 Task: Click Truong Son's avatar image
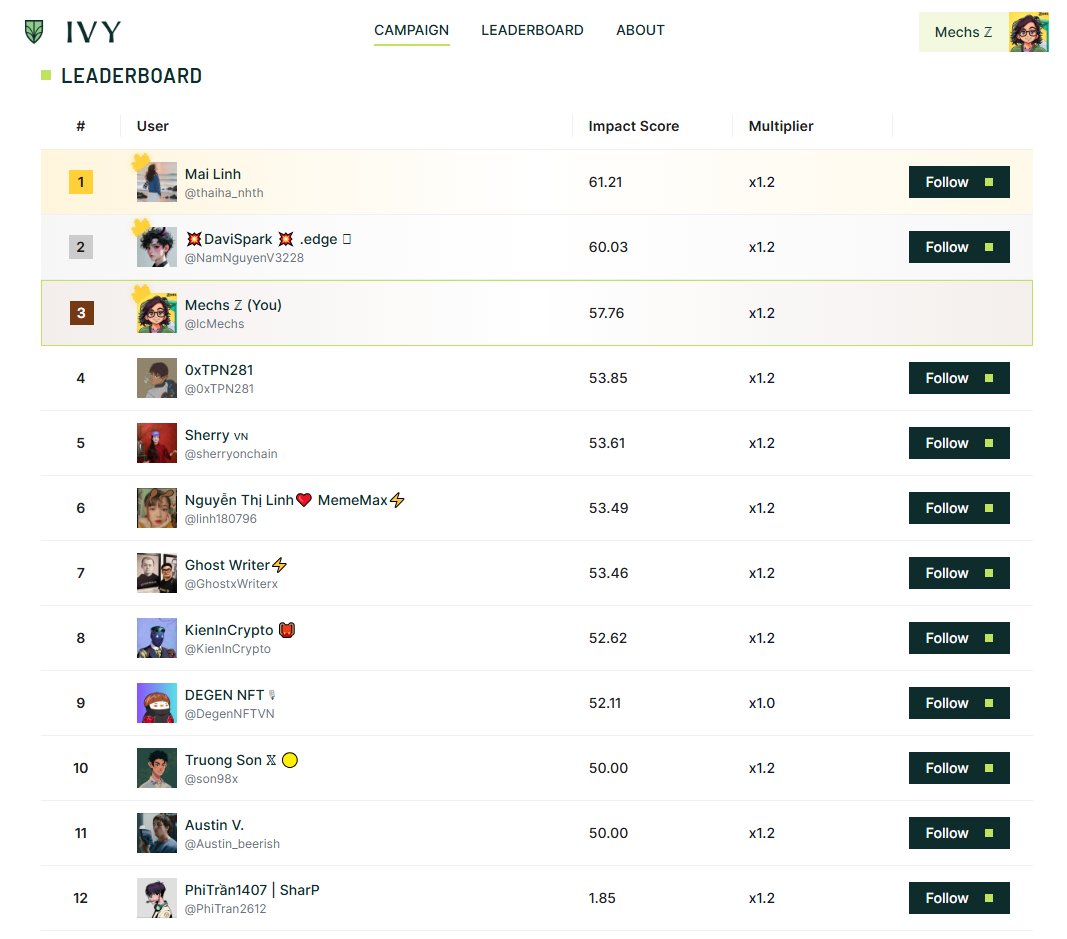tap(157, 768)
